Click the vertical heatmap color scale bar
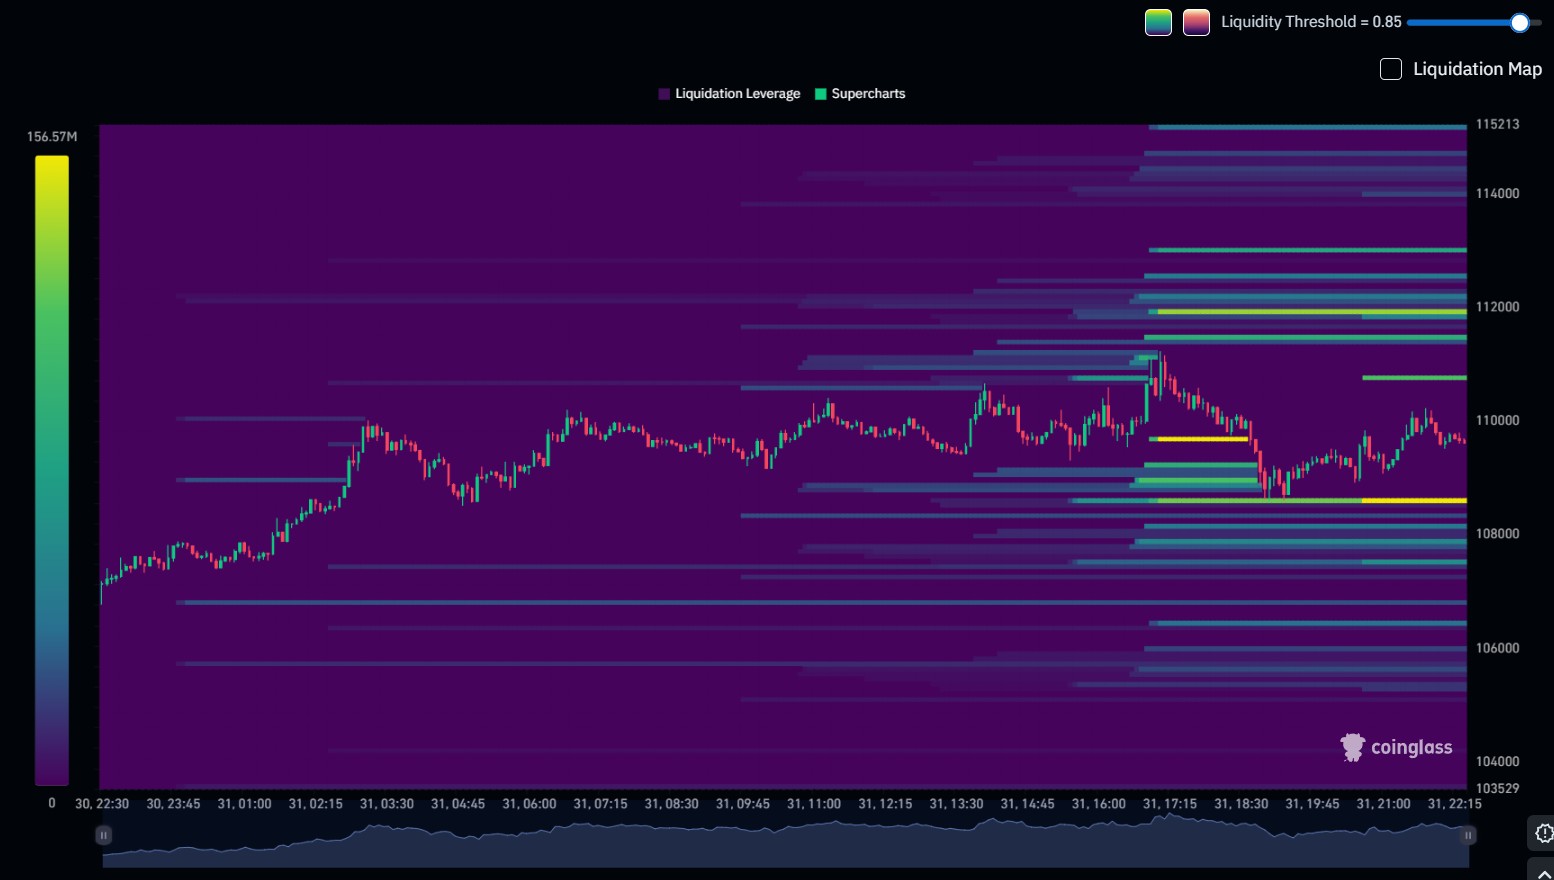The height and width of the screenshot is (880, 1554). 52,470
